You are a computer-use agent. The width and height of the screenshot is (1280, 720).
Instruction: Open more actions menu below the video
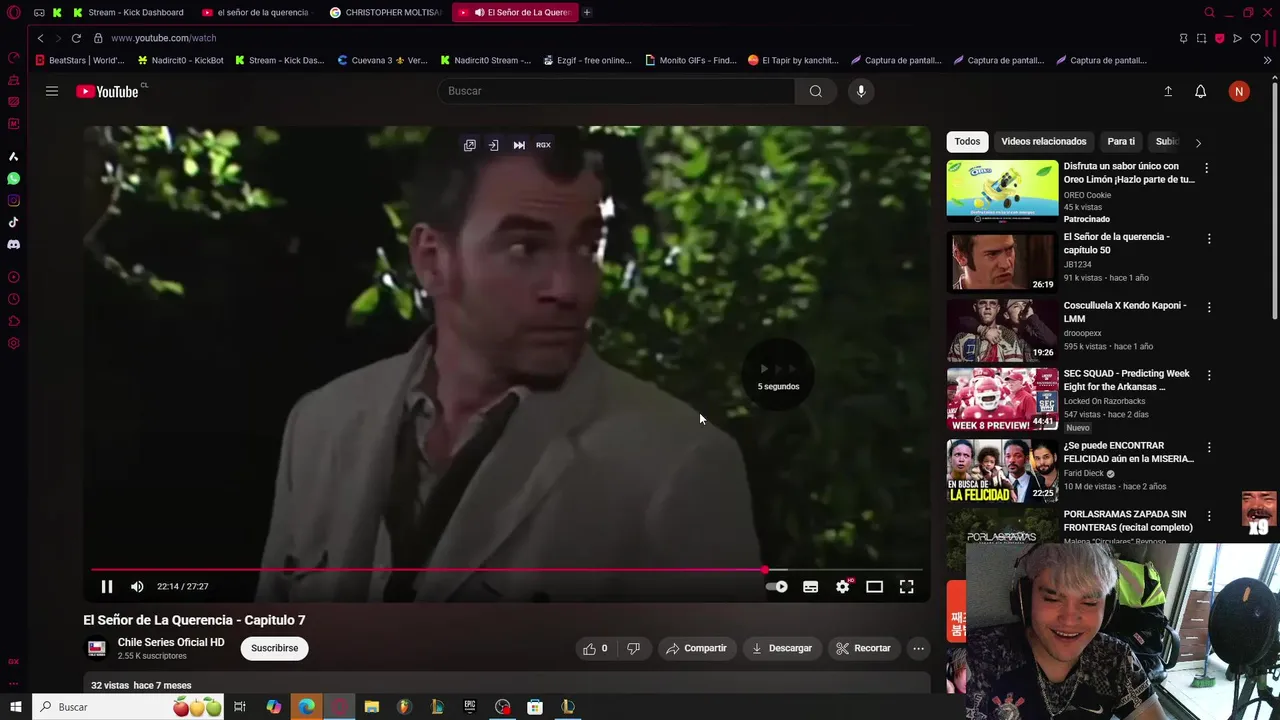pos(918,648)
